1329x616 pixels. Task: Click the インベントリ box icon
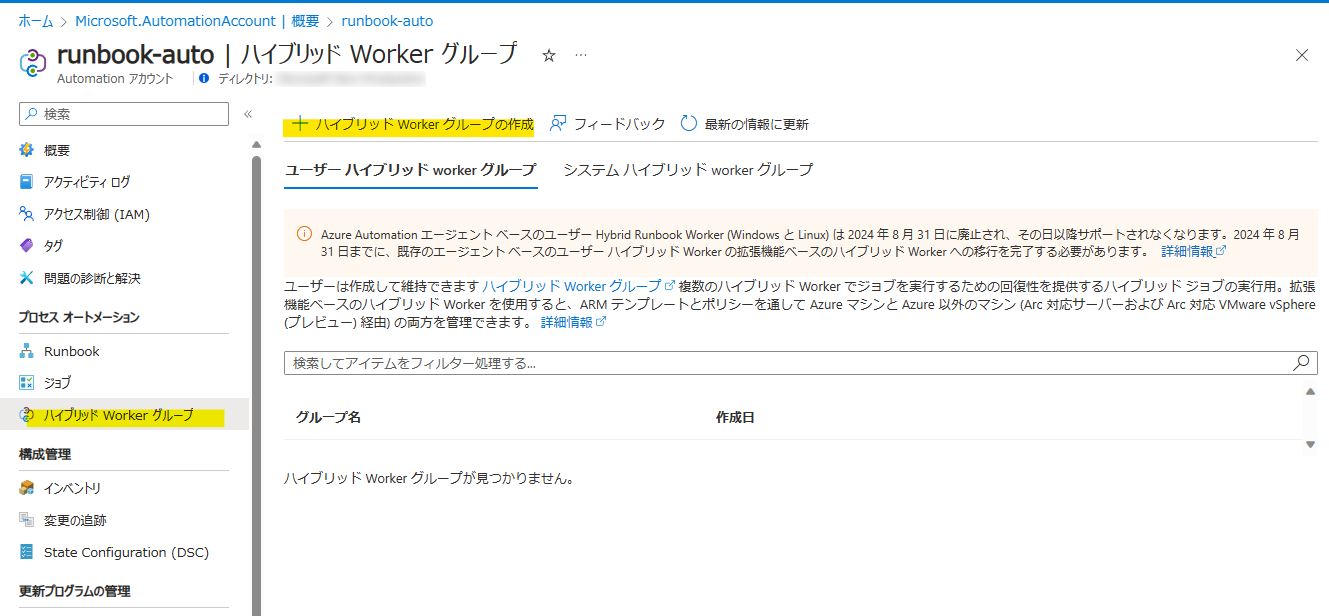pyautogui.click(x=27, y=488)
